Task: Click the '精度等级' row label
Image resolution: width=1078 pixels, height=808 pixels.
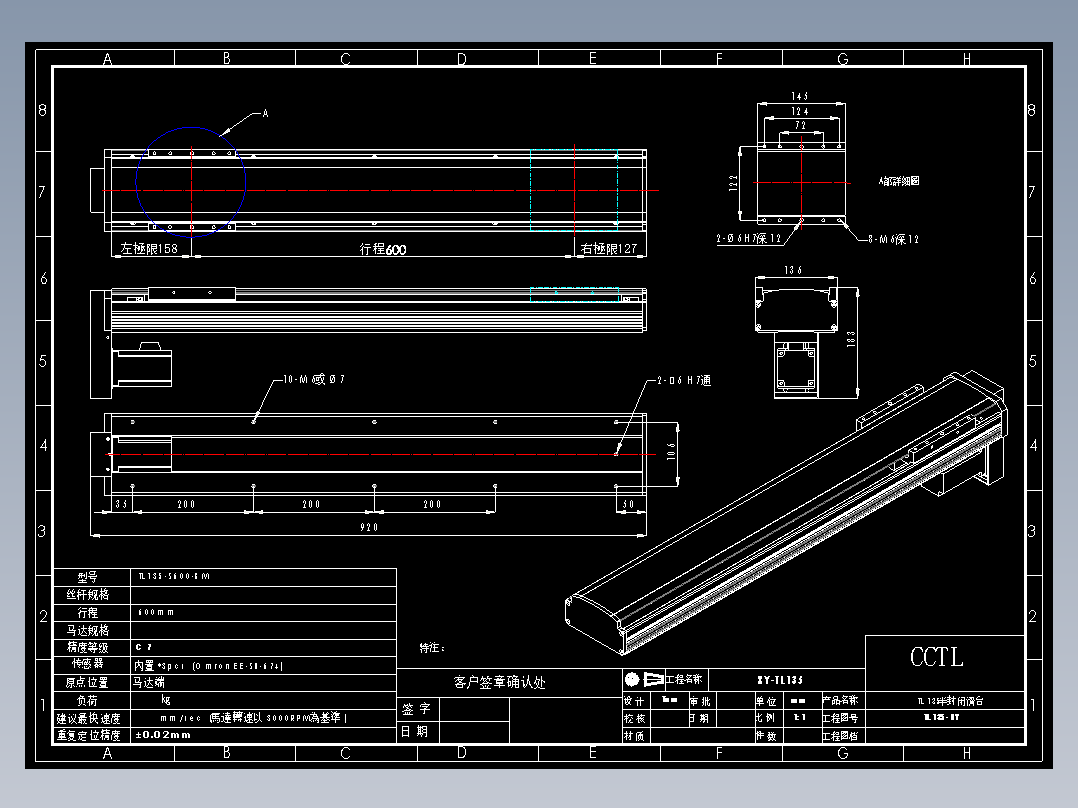Action: (87, 648)
